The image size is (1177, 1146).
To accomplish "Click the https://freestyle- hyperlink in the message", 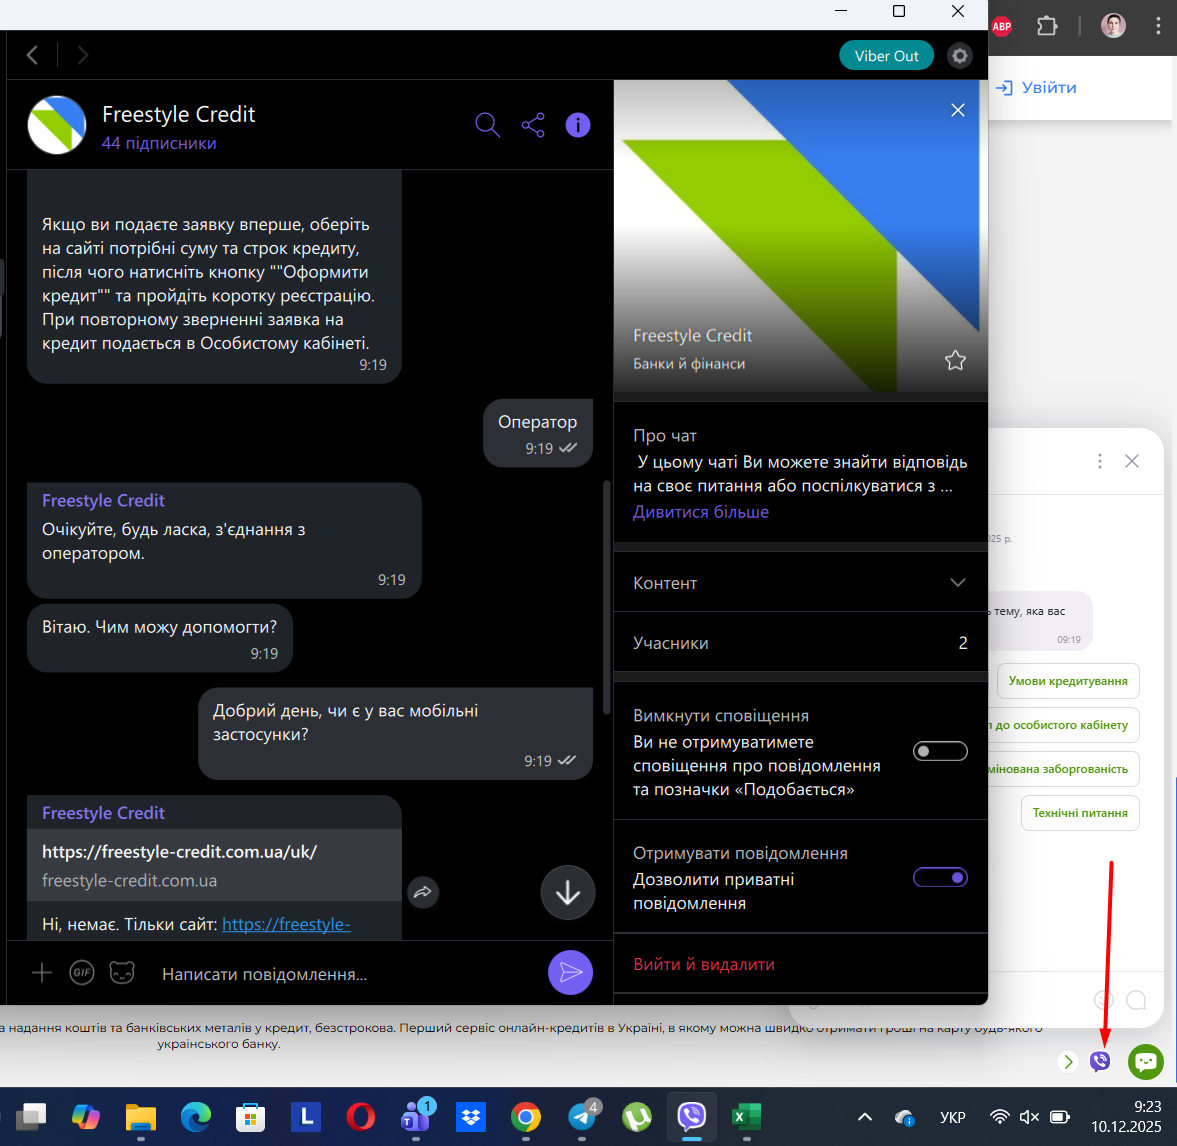I will (286, 925).
